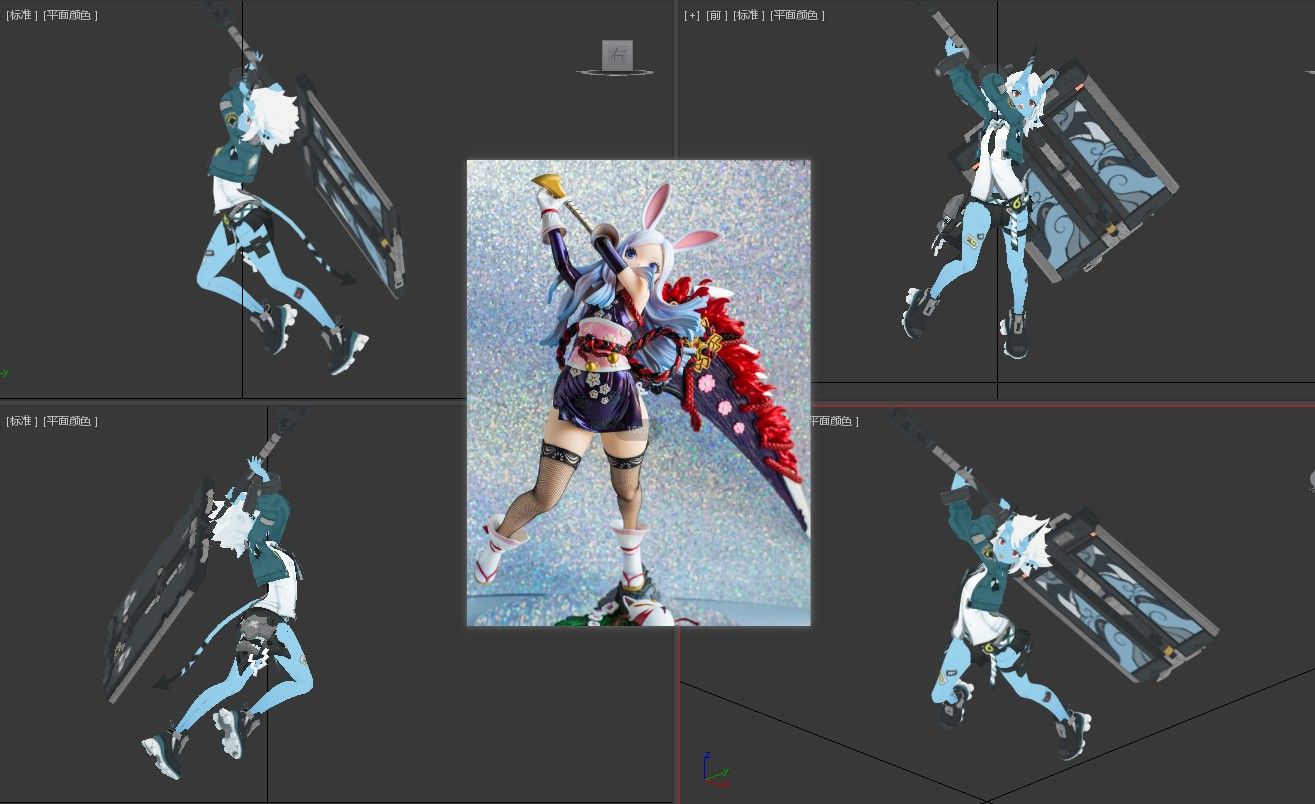Open [标准] menu in the ViewCube viewport

(x=22, y=15)
